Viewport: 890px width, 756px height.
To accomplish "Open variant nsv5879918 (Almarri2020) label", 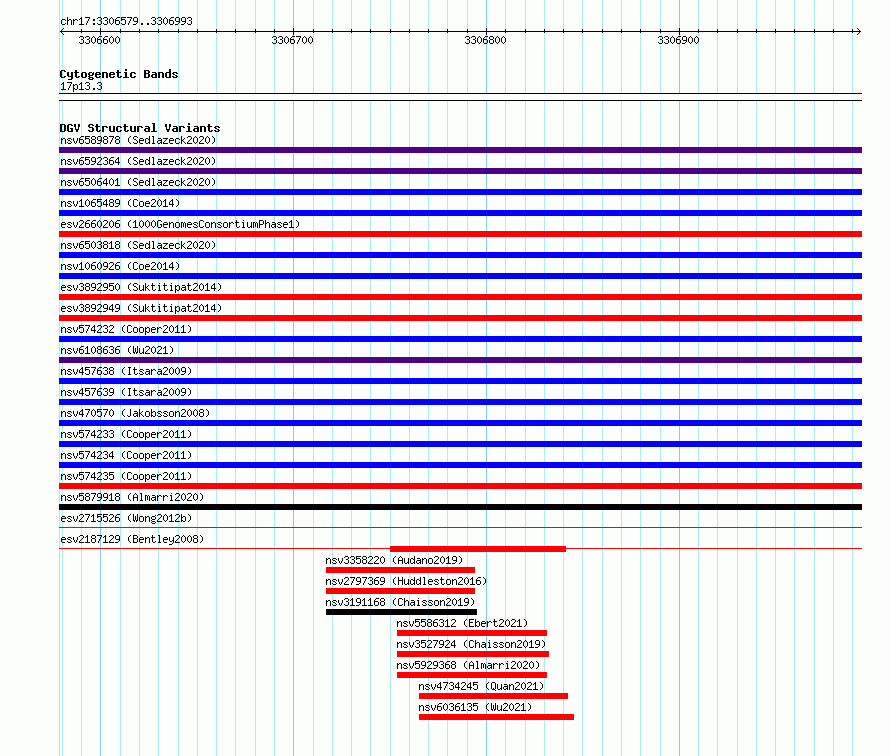I will click(x=132, y=497).
